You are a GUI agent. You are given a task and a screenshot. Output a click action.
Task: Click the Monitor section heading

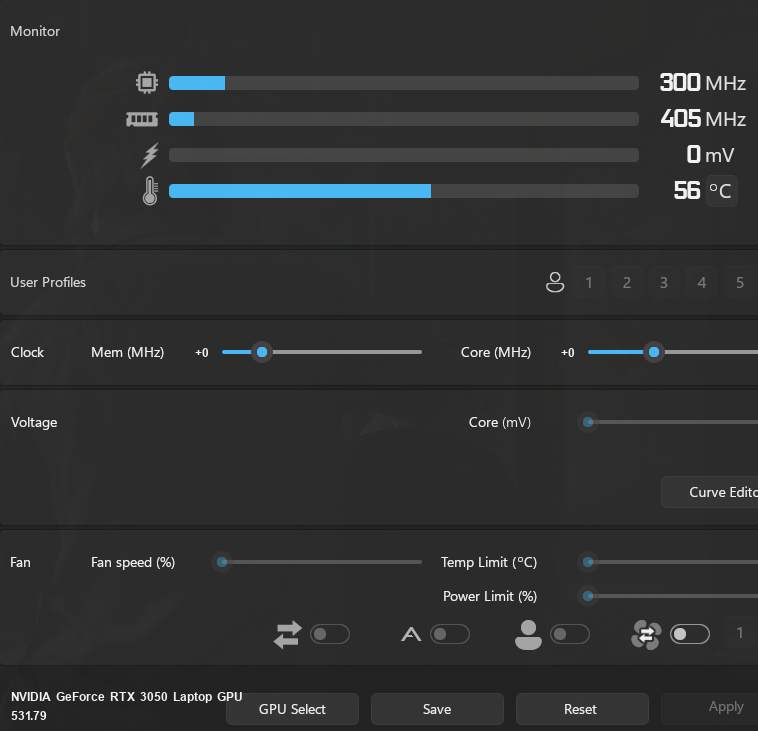coord(35,31)
